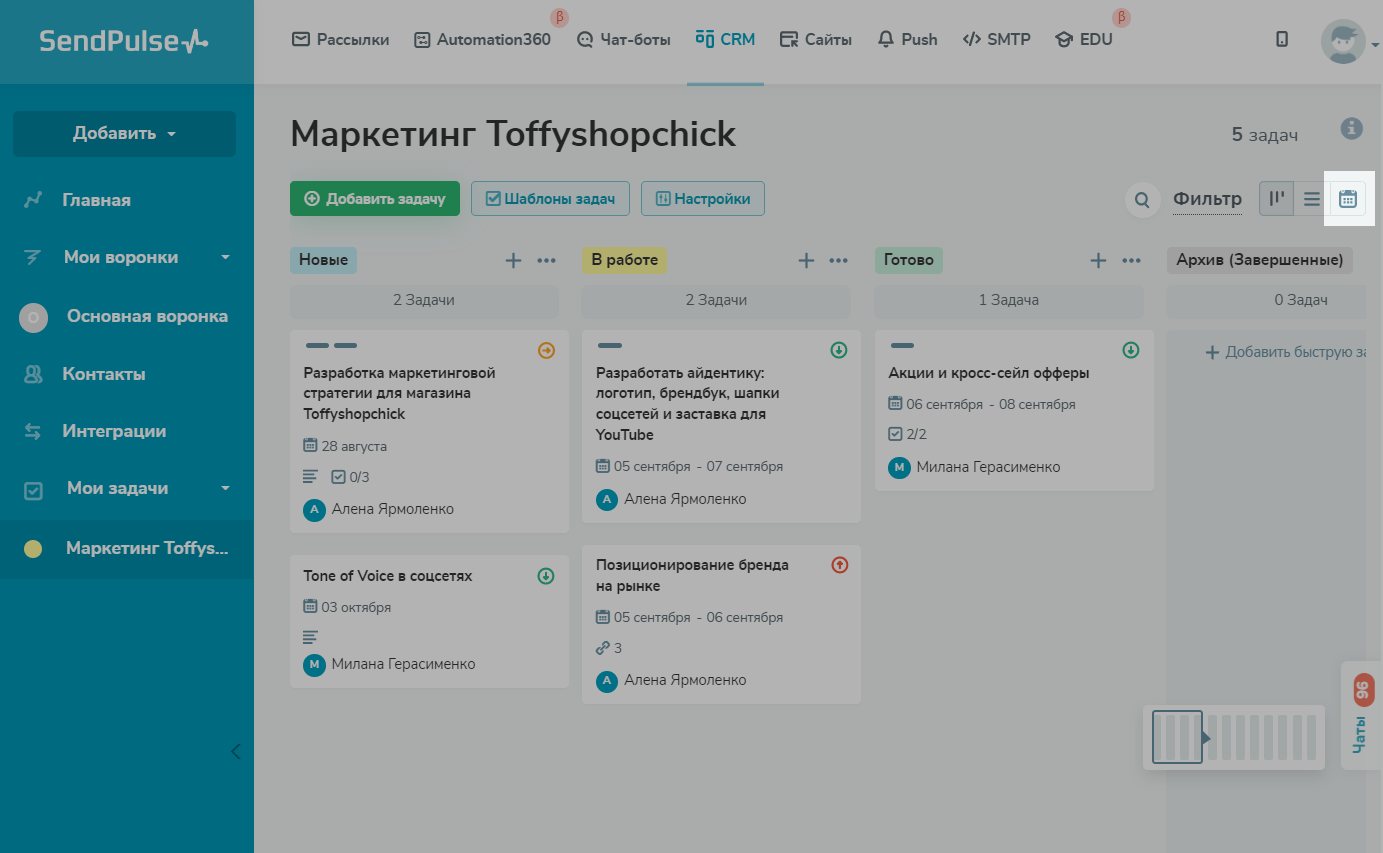This screenshot has height=853, width=1383.
Task: Expand the Добавить dropdown in sidebar
Action: pos(124,134)
